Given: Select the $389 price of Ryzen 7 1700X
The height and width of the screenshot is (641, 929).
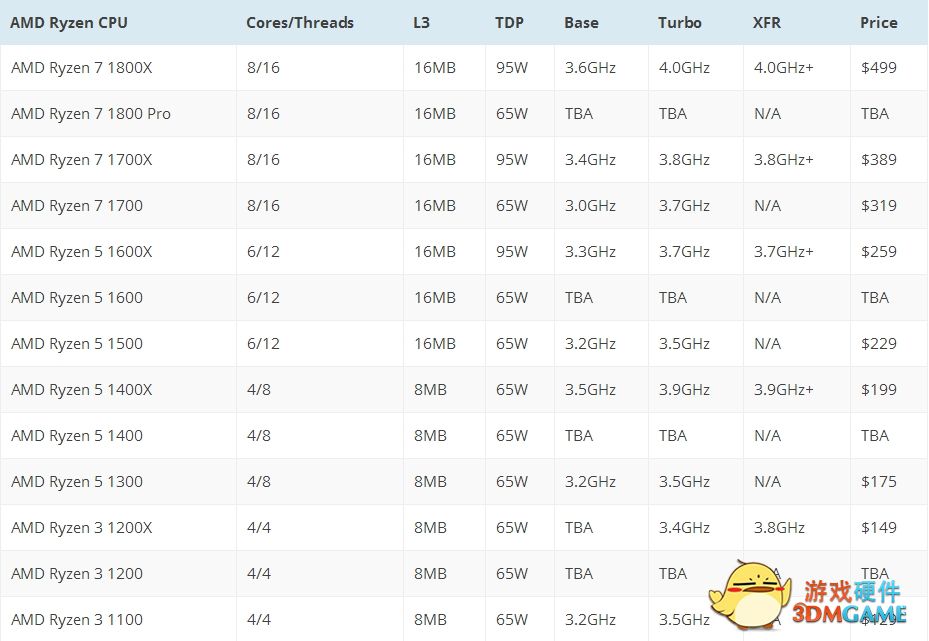Looking at the screenshot, I should 879,160.
